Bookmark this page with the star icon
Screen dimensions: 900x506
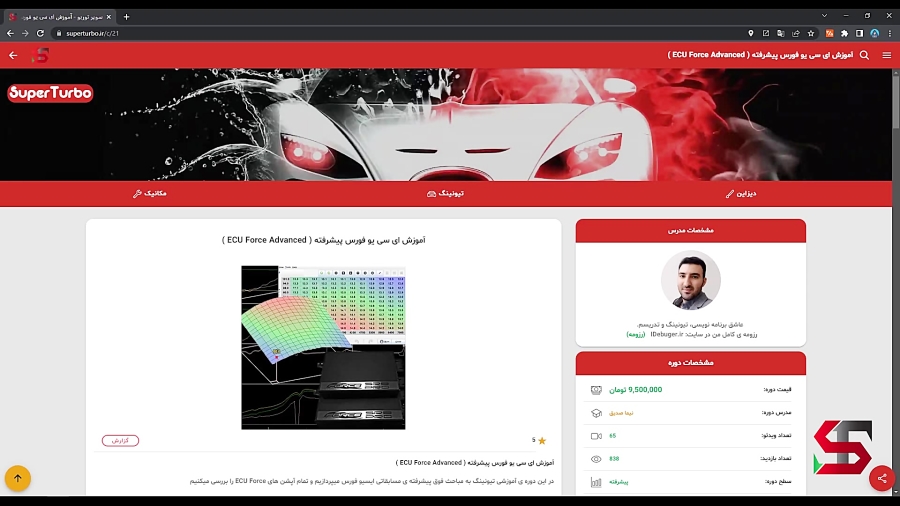pyautogui.click(x=811, y=33)
